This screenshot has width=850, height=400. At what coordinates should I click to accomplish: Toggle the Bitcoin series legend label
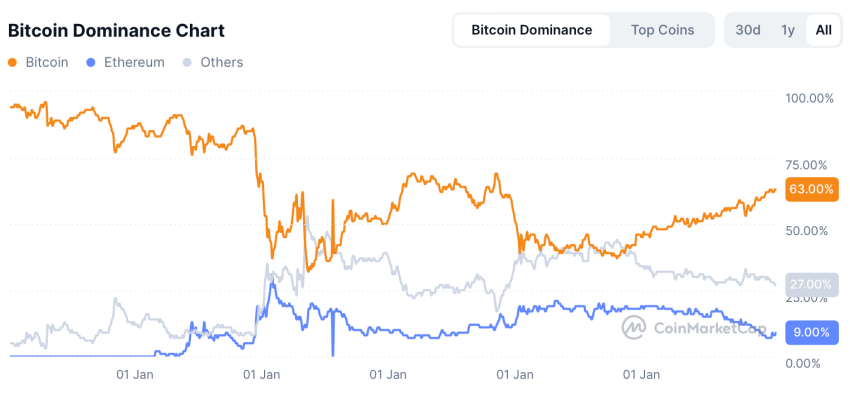click(46, 62)
